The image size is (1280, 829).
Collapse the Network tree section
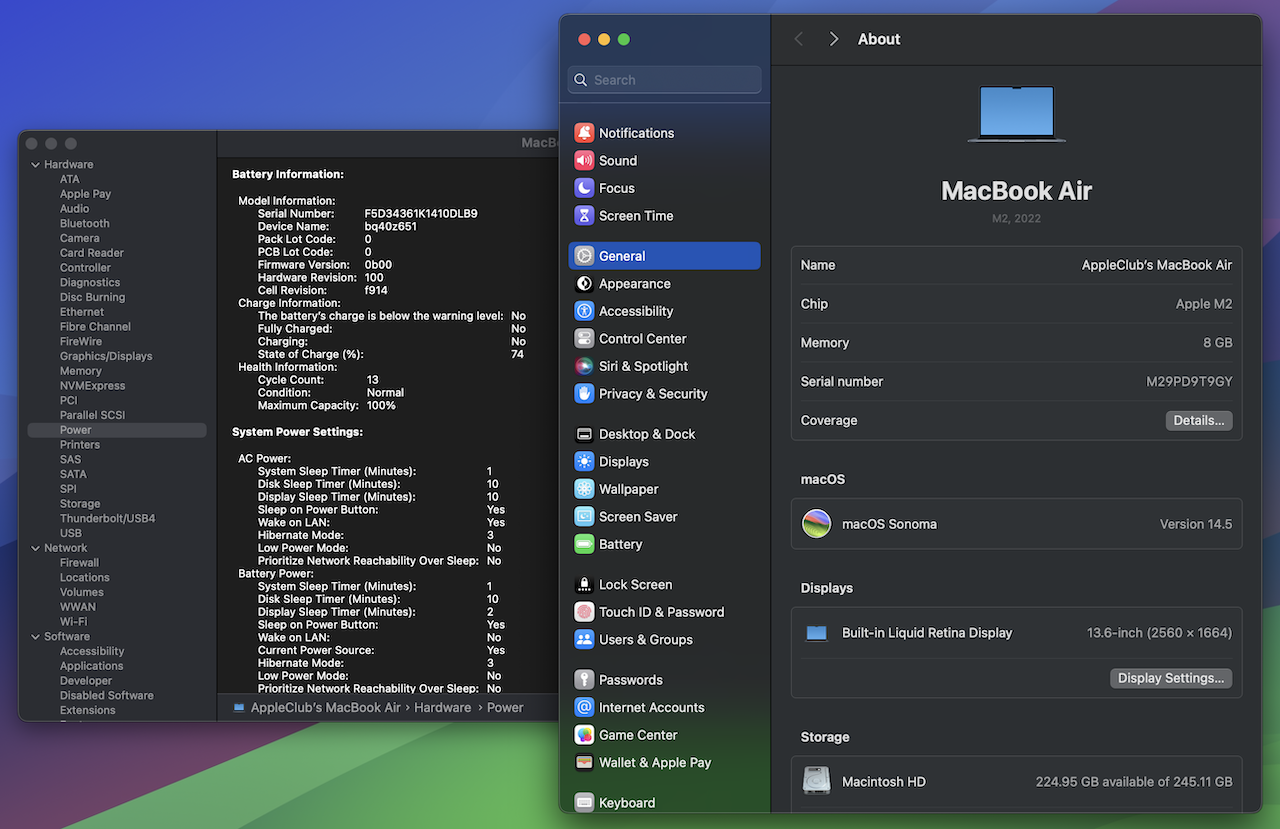click(x=35, y=548)
